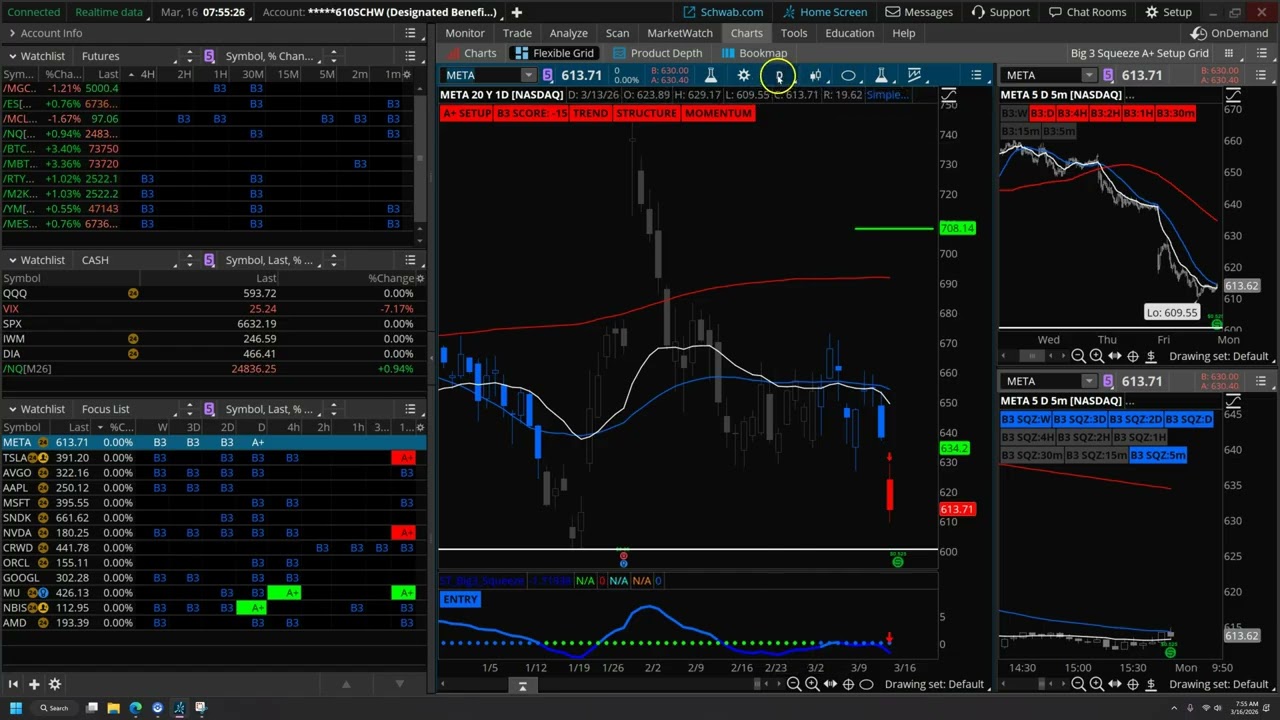Open sidebar settings gear at bottom left

(x=55, y=684)
